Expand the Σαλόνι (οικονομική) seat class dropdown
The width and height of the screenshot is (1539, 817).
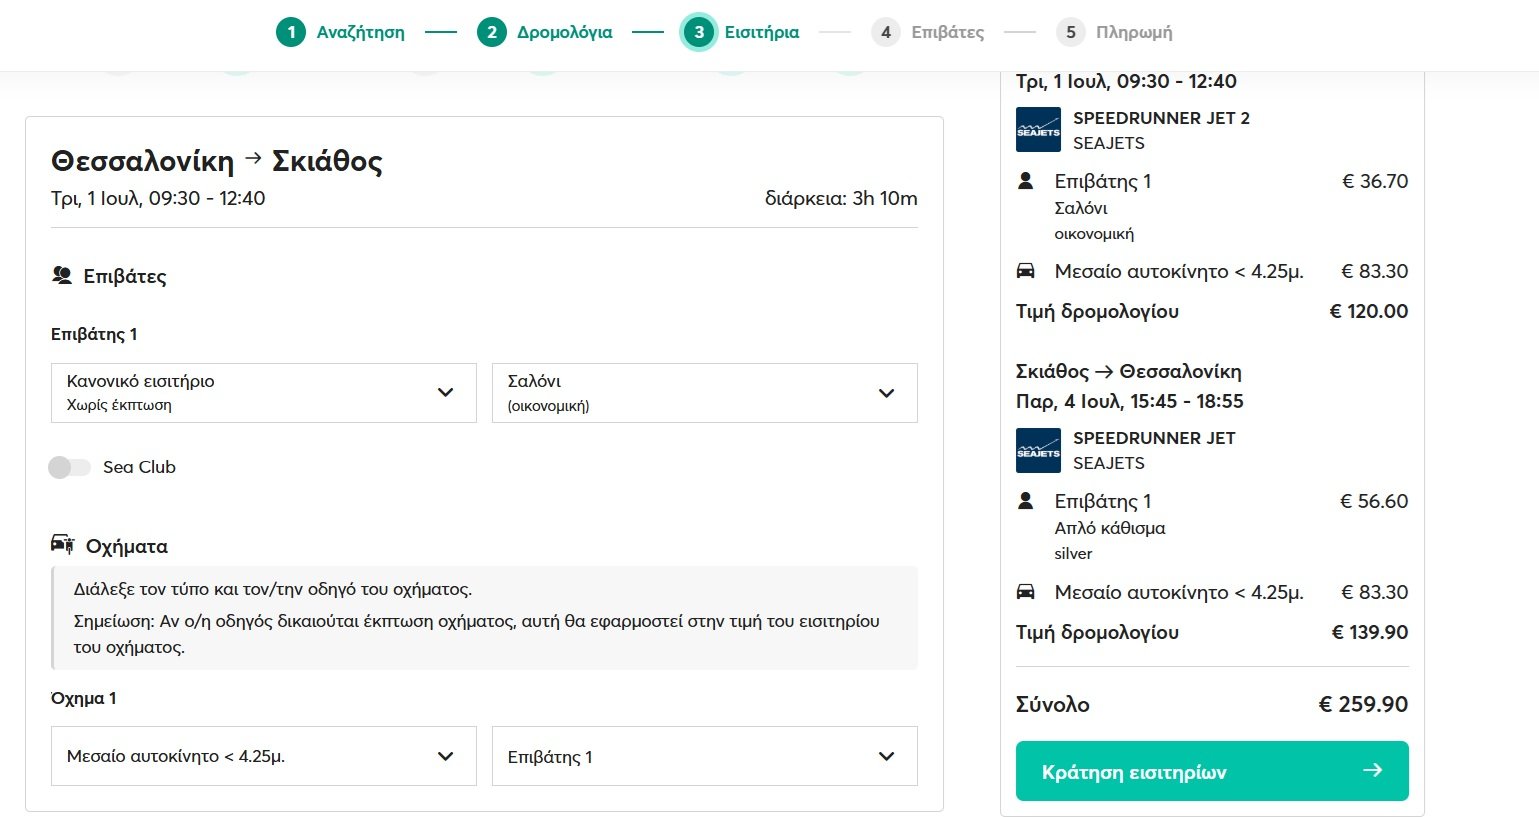coord(704,393)
